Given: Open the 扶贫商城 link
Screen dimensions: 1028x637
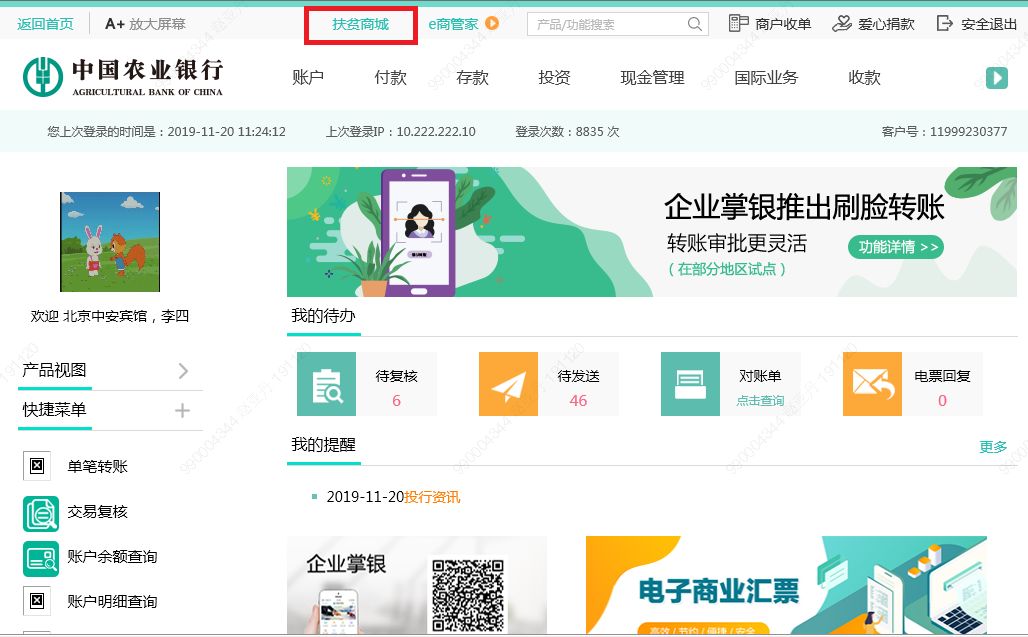Looking at the screenshot, I should click(361, 25).
